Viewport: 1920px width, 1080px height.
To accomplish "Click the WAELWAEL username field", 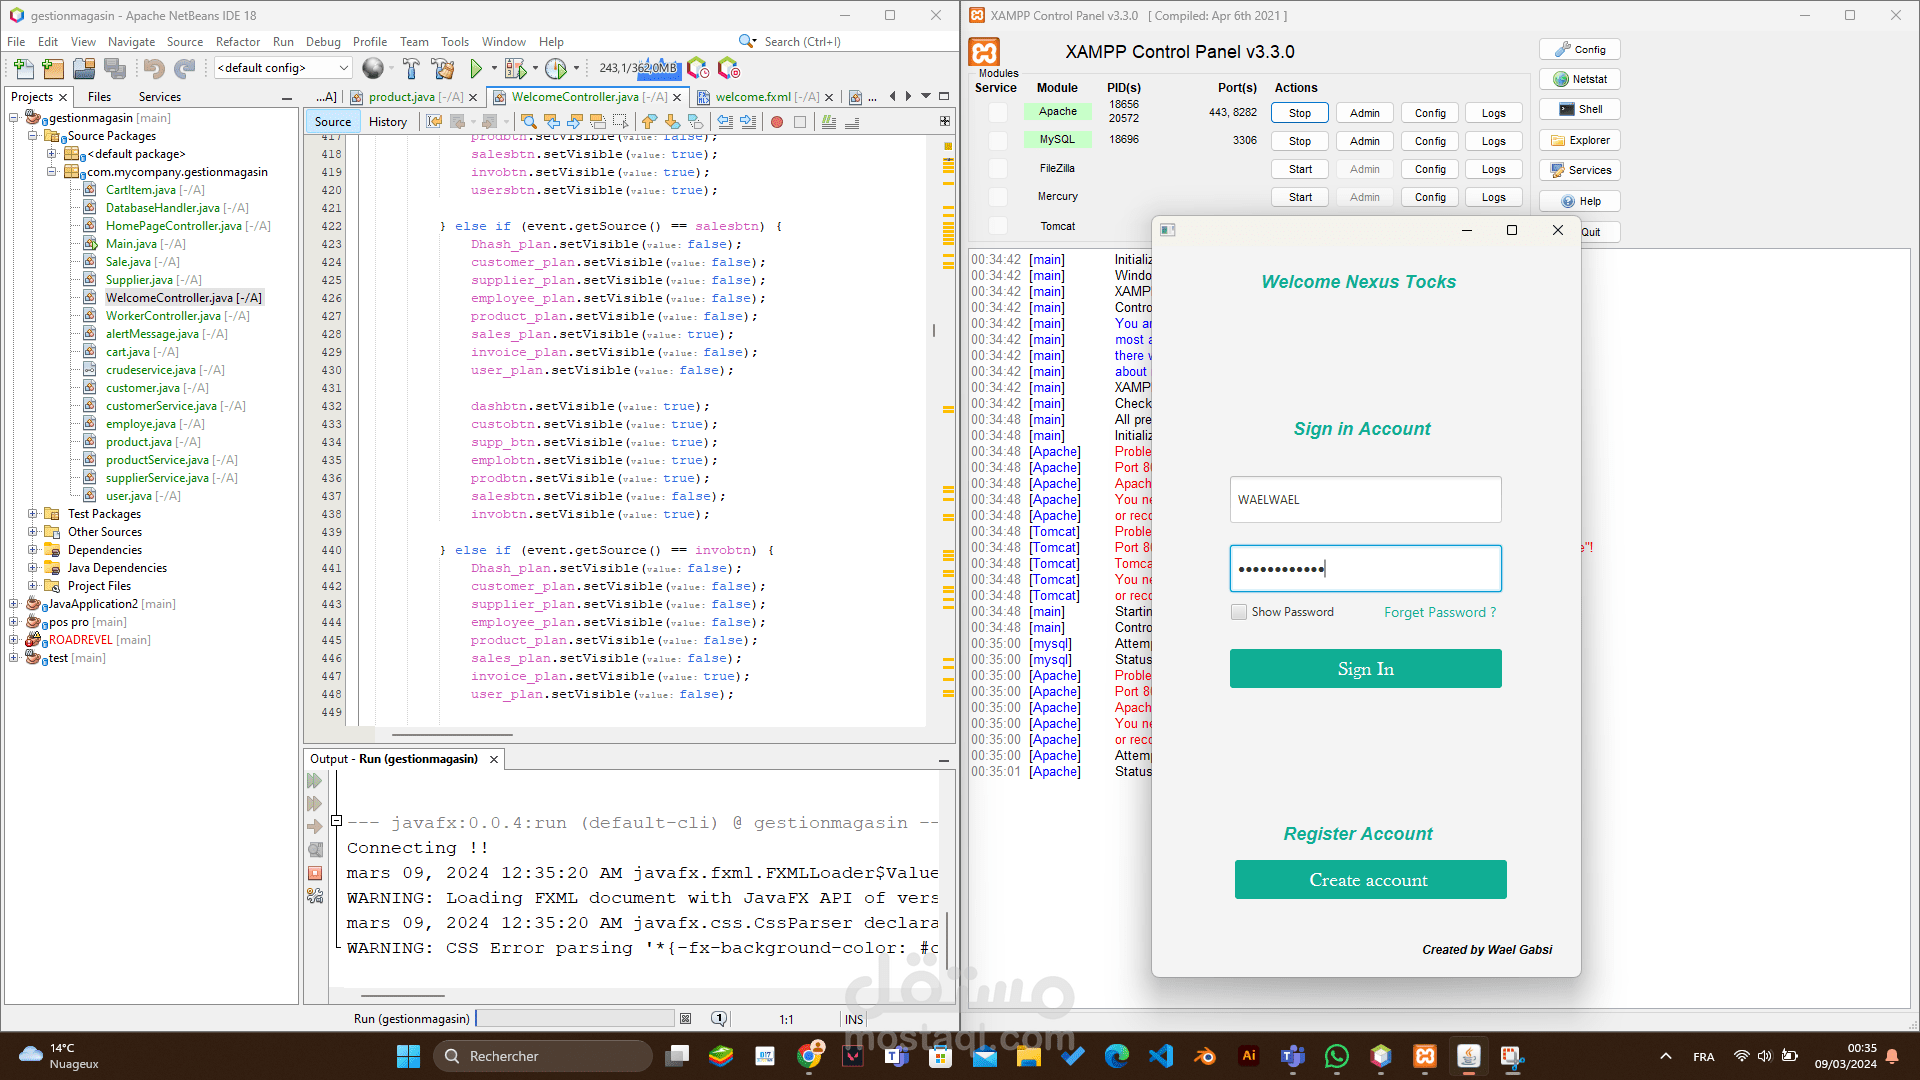I will point(1365,499).
